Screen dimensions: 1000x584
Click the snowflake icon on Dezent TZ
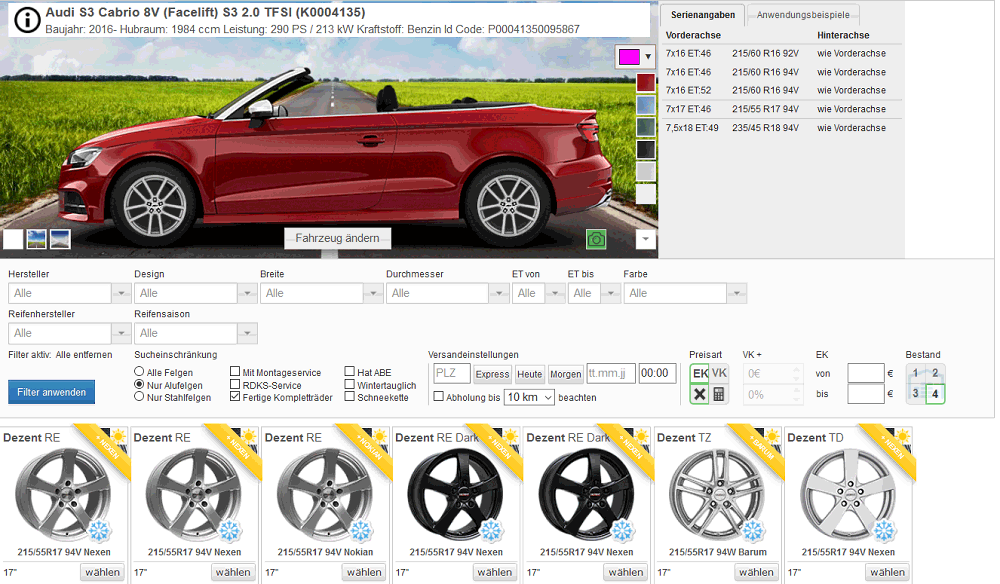753,530
